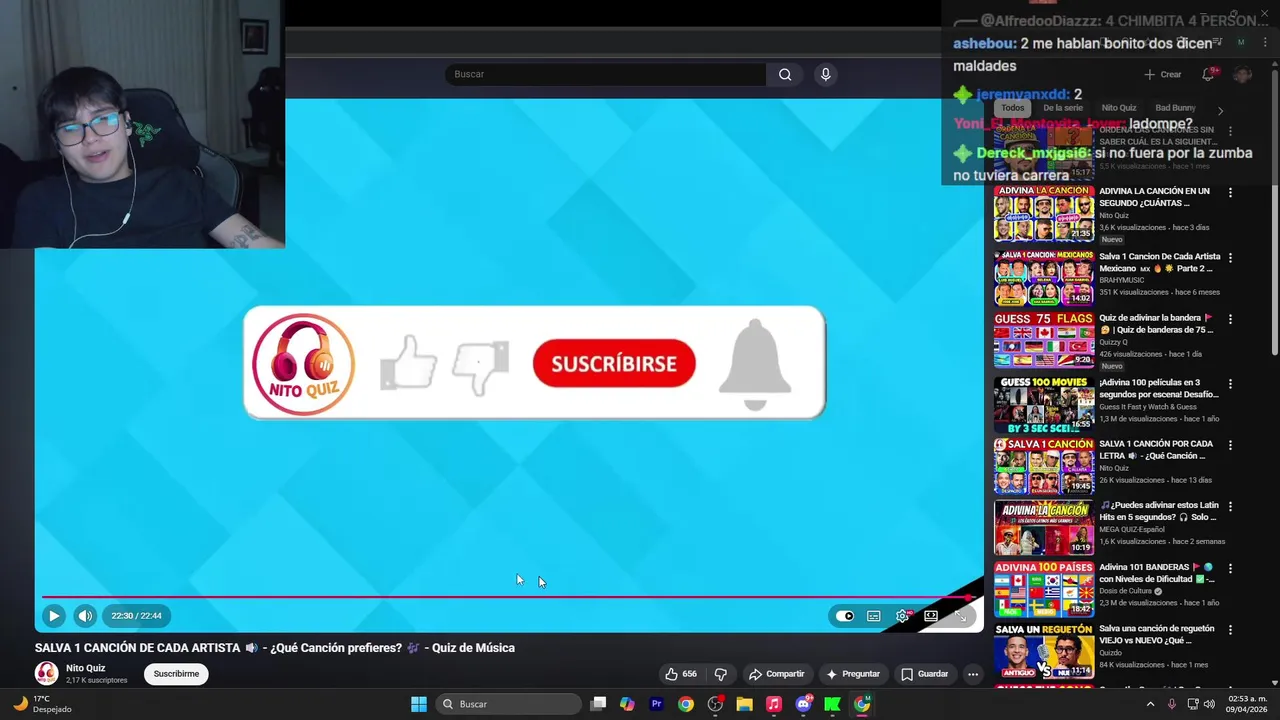Open the Nito Quiz channel name link
This screenshot has width=1280, height=720.
(86, 668)
